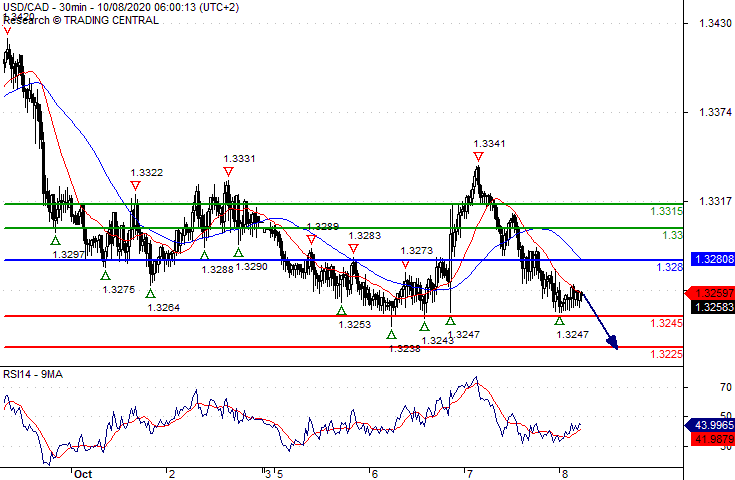The image size is (735, 480).
Task: Click the USD/CAD 30min chart title text
Action: (x=121, y=7)
